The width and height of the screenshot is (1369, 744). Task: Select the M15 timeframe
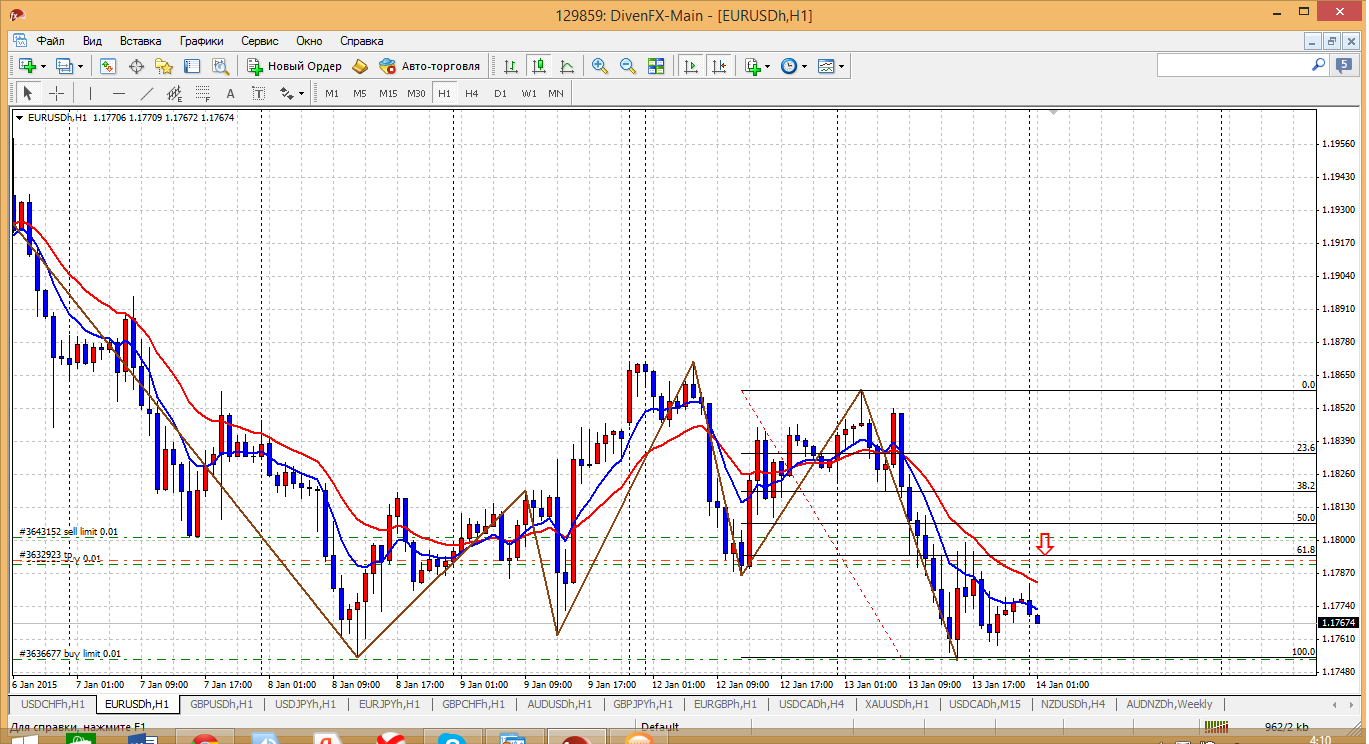coord(388,93)
